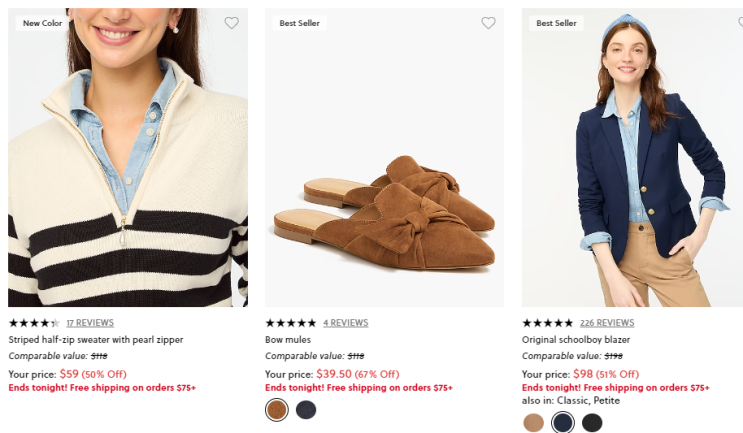Choose black swatch for schoolboy blazer
The image size is (743, 433).
(592, 422)
